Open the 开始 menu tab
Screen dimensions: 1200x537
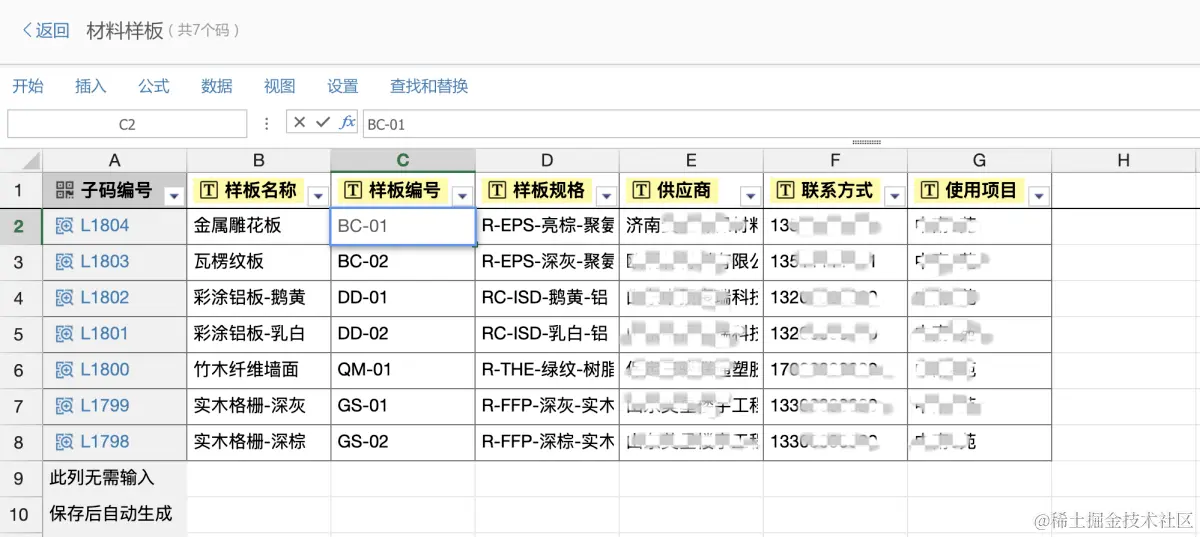tap(28, 86)
